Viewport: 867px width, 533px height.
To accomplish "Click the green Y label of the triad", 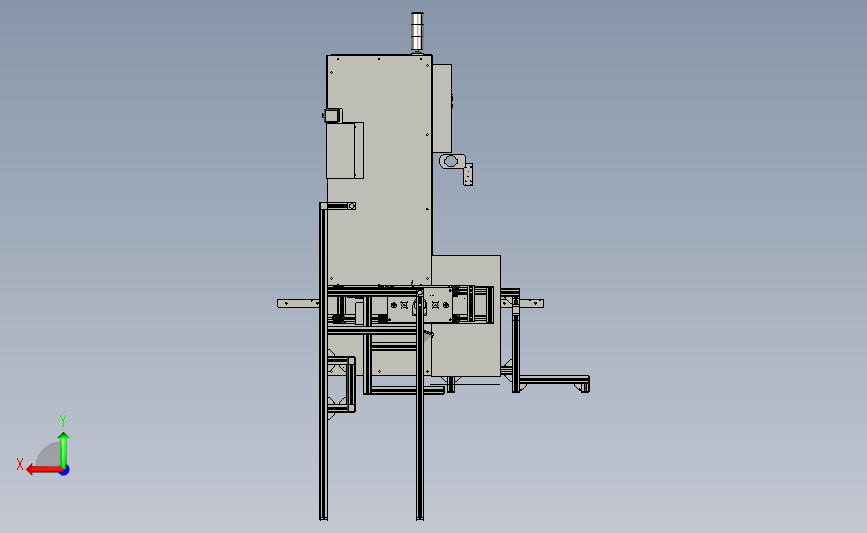I will point(63,421).
